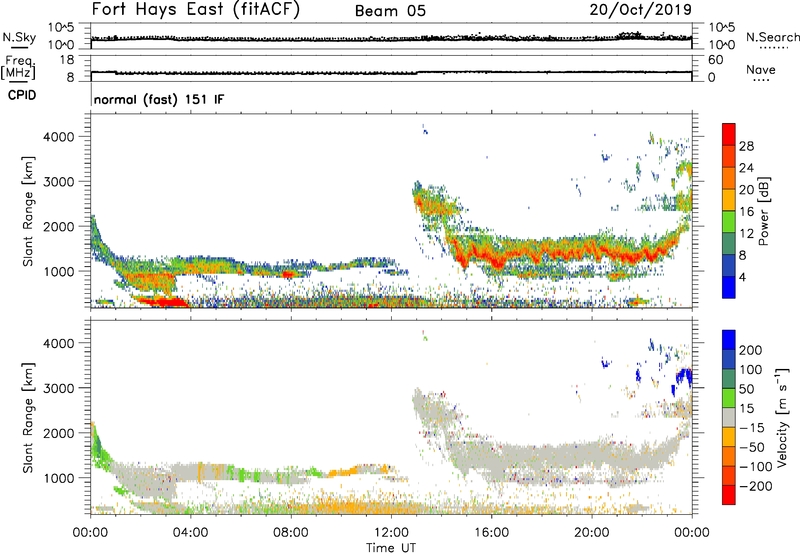Click the power panel 'Slant Range [km]' label

[x=28, y=211]
